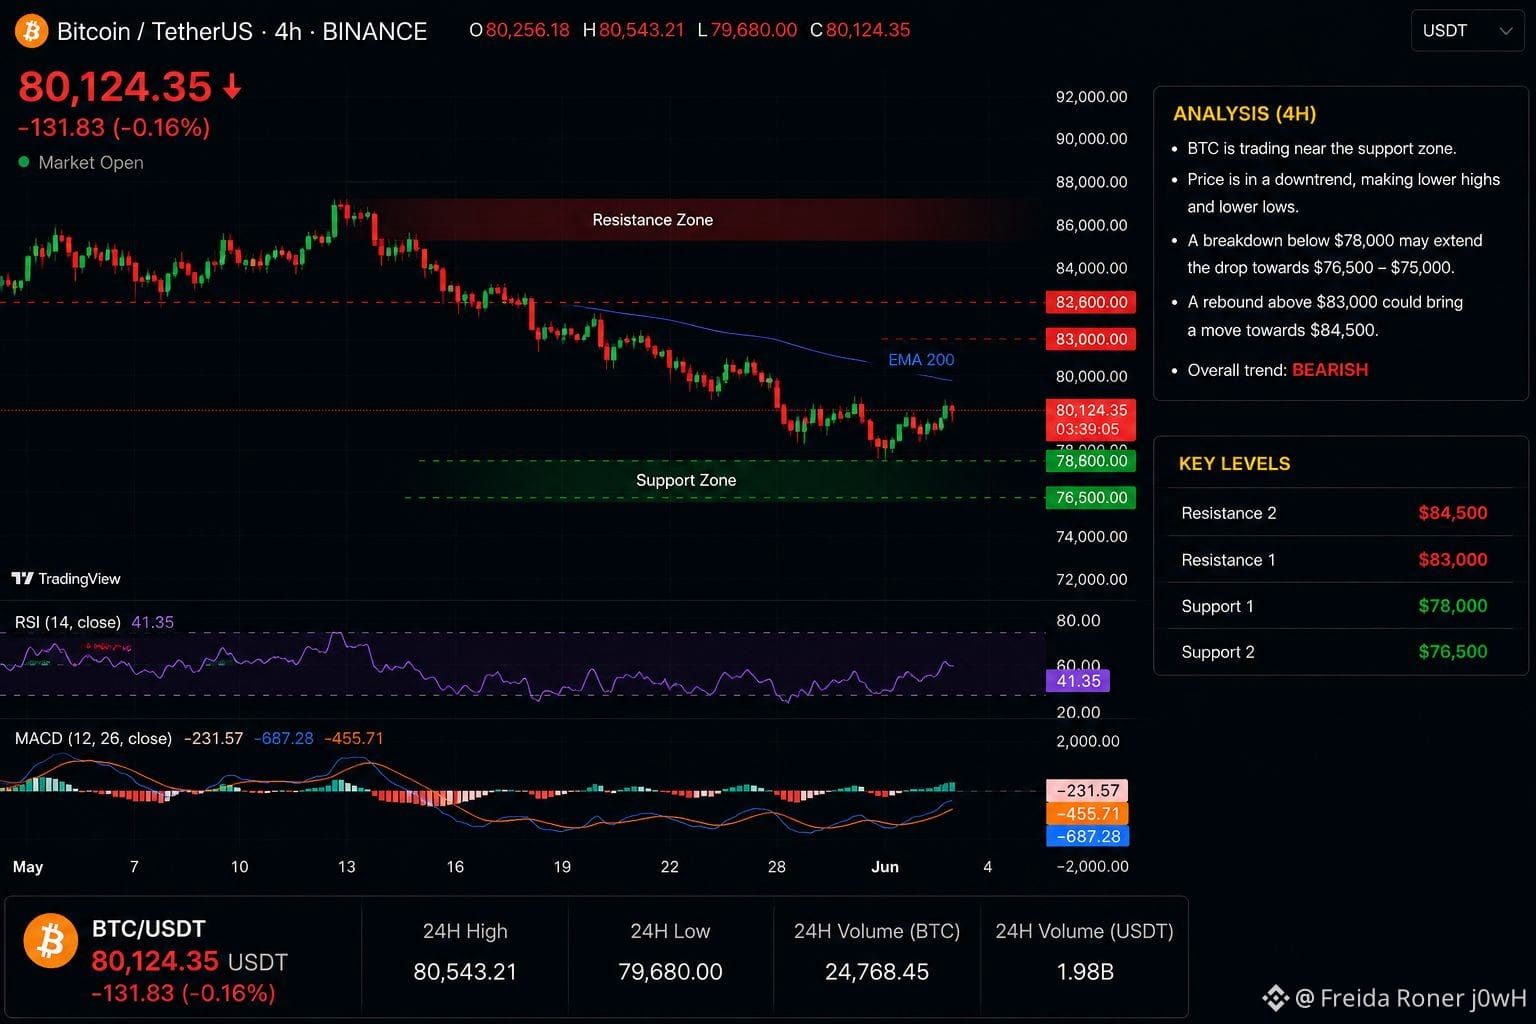Click the 24H High value 80,543.21 in the bottom bar
Screen dimensions: 1536x1024
click(x=465, y=972)
